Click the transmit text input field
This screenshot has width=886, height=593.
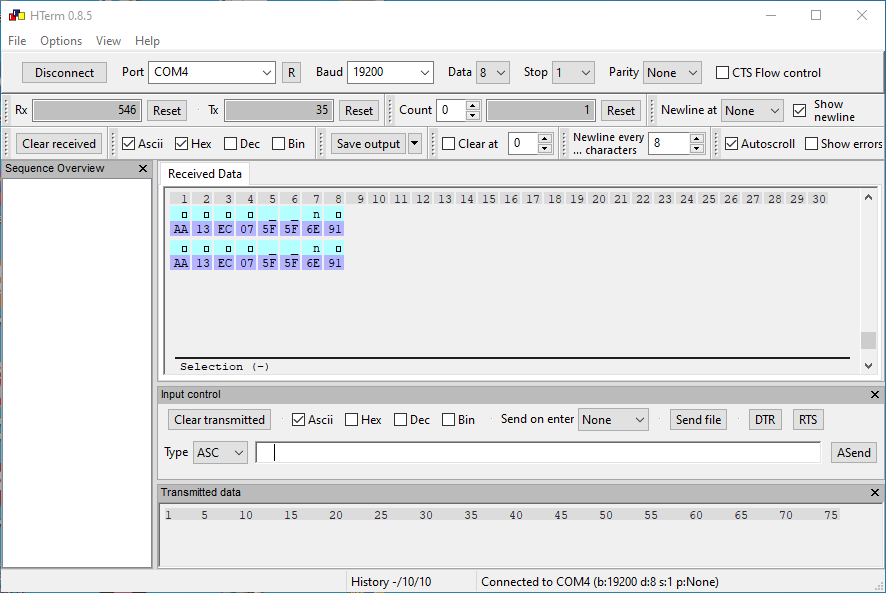click(538, 453)
